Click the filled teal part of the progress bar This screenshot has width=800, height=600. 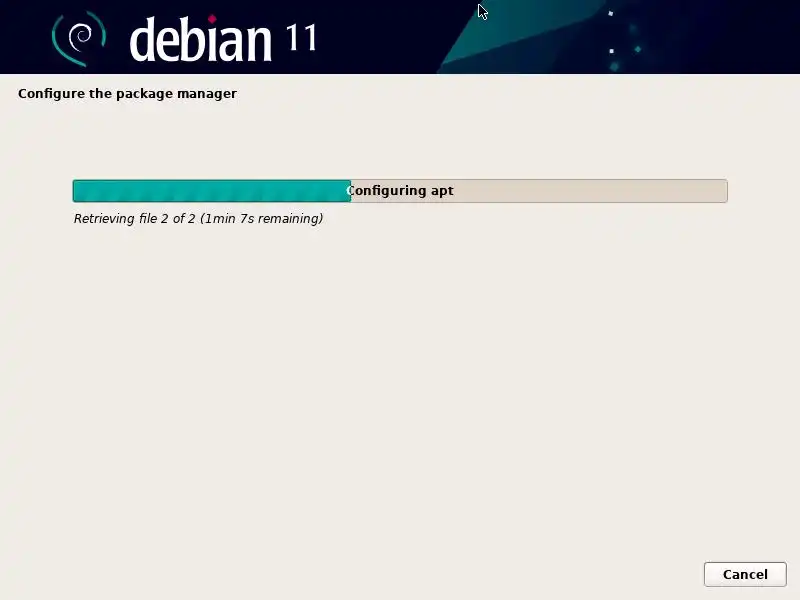(x=212, y=191)
